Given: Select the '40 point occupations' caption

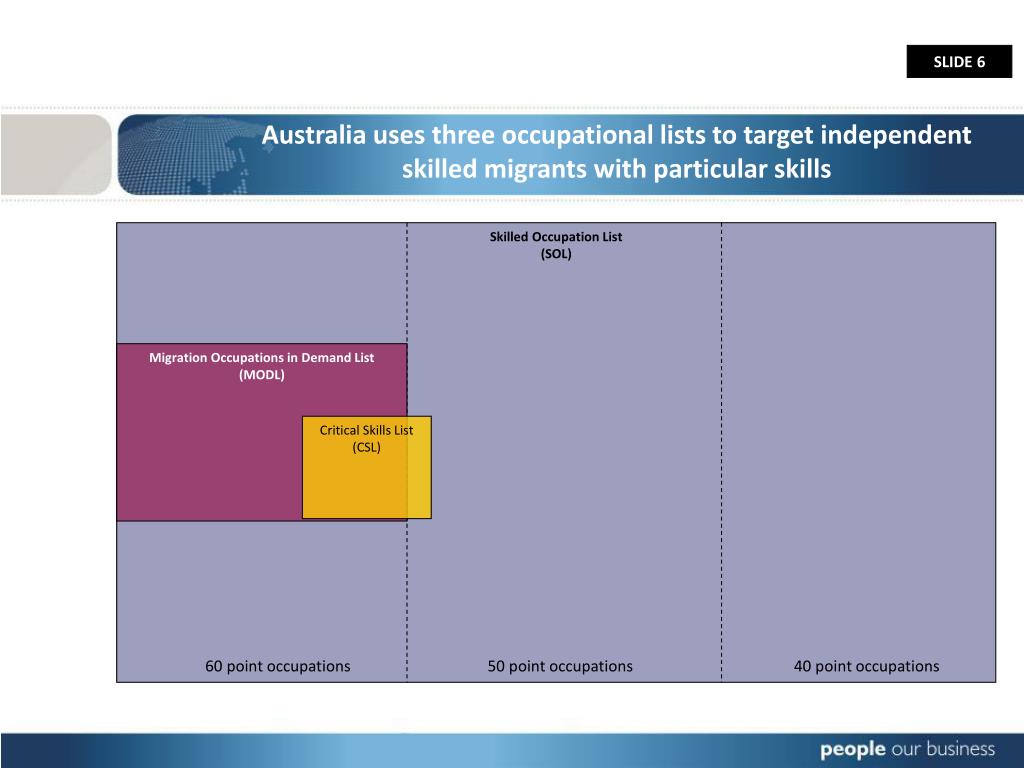Looking at the screenshot, I should [x=866, y=666].
